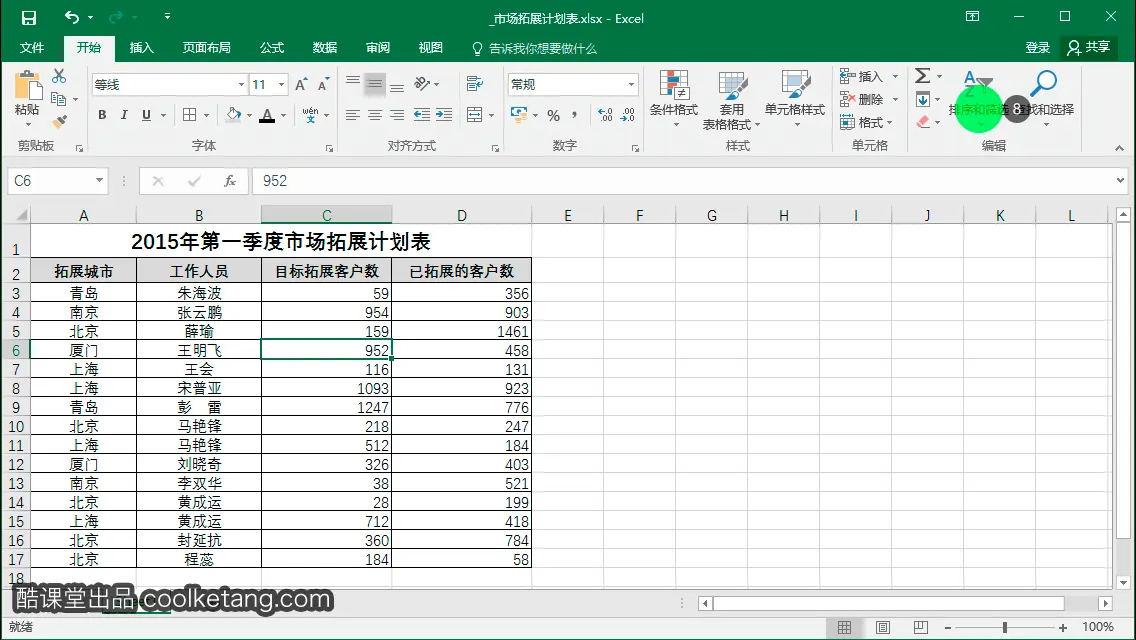Open the number format dropdown (常规)

point(631,85)
